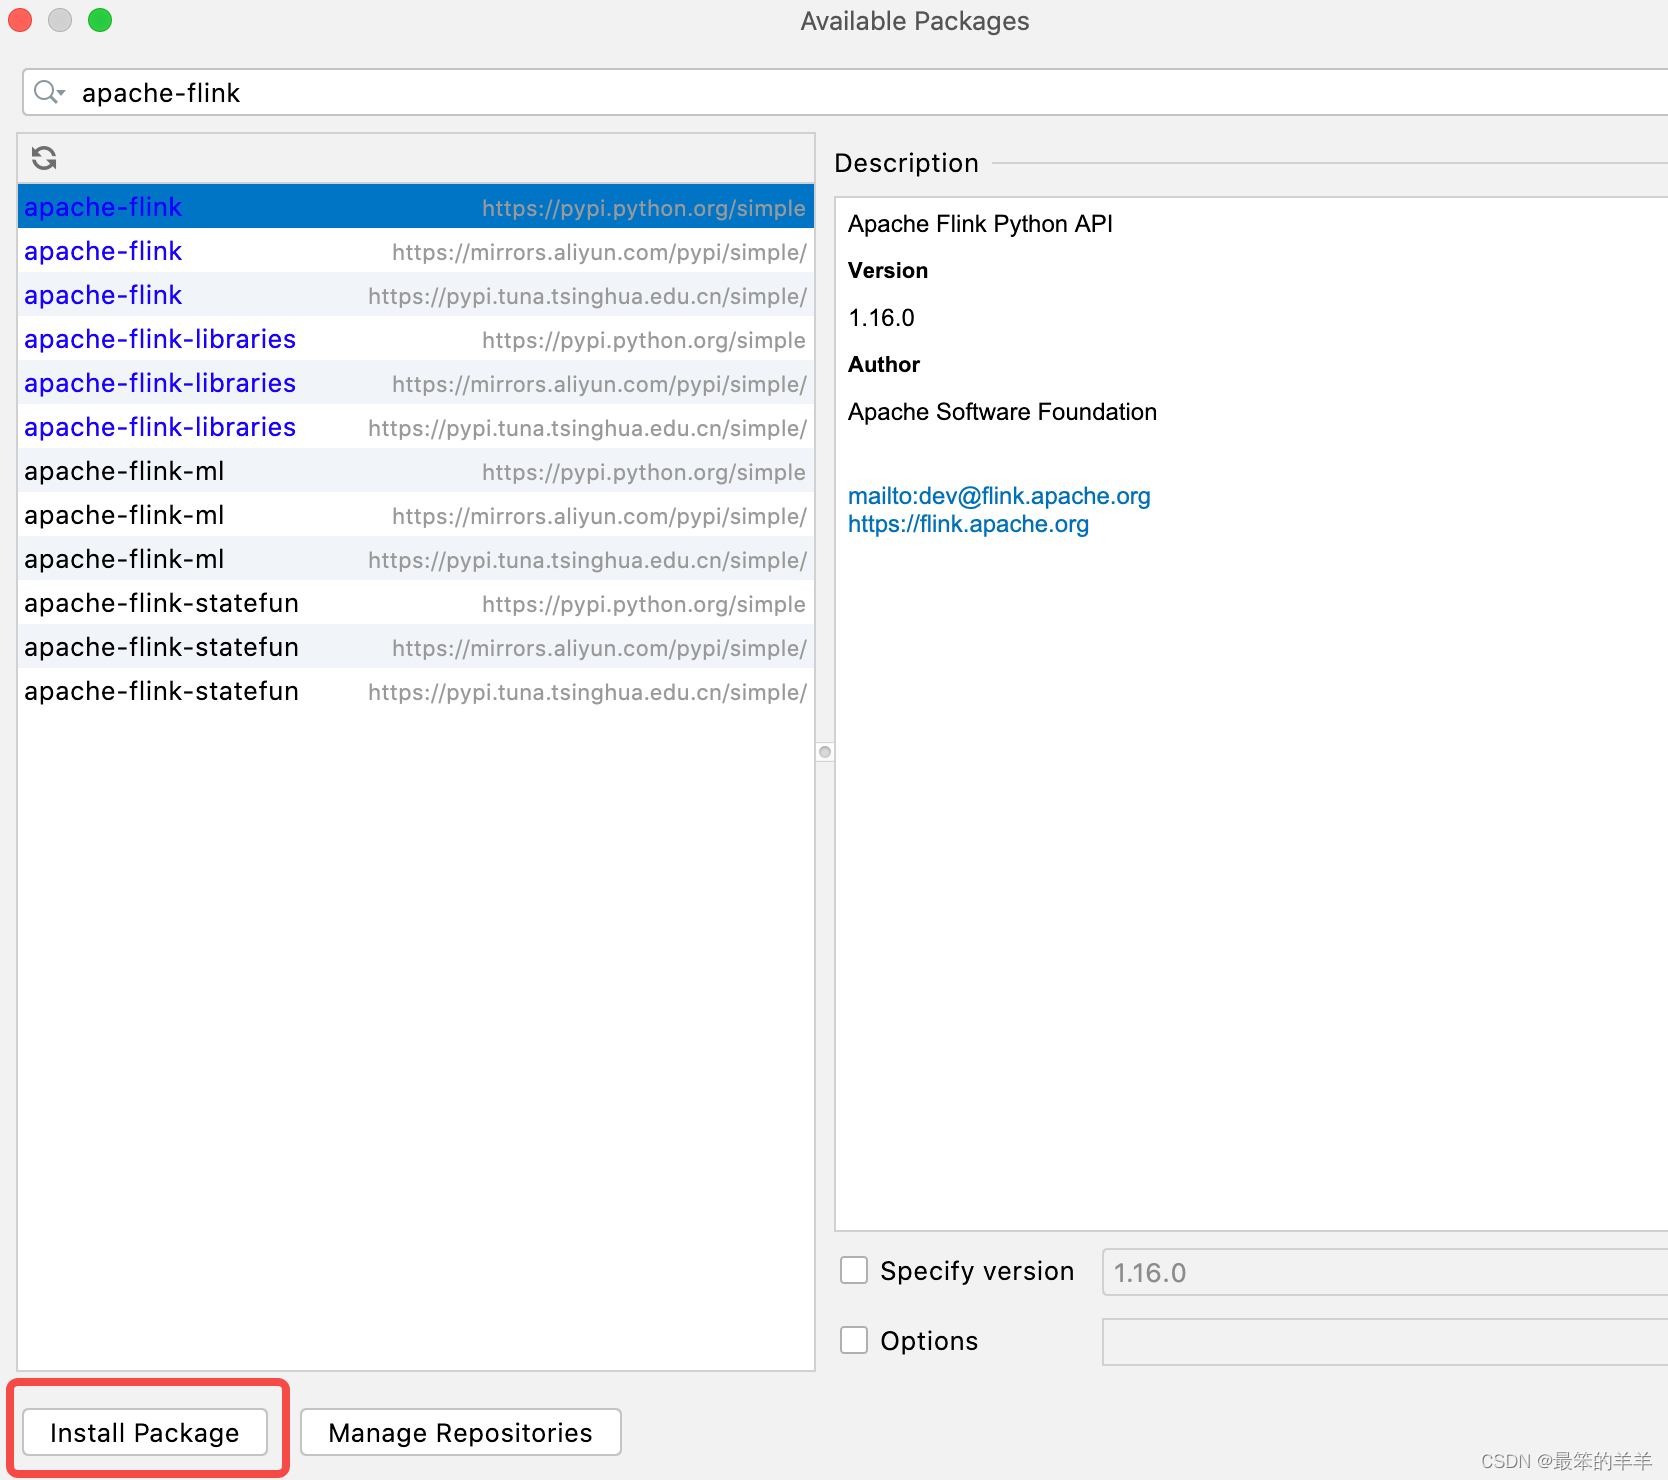
Task: Click the Apache Software Foundation author text
Action: (x=1002, y=412)
